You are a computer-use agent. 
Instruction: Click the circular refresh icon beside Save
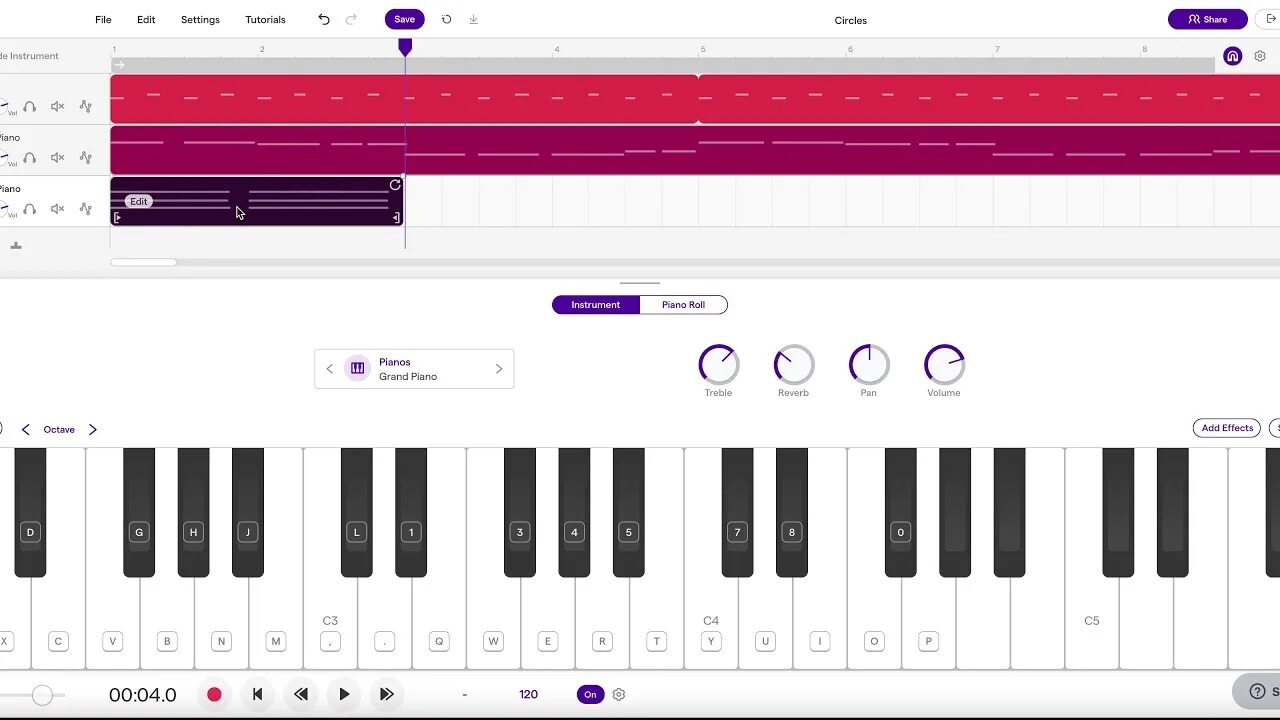446,19
